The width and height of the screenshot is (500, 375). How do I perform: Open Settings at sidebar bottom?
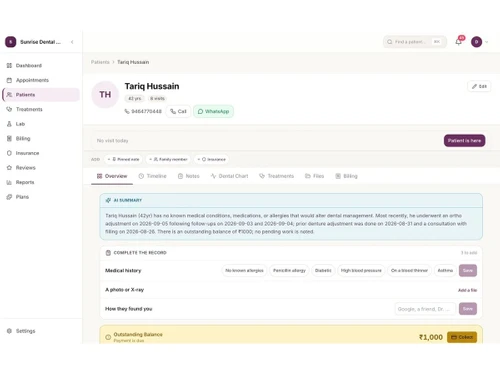coord(40,331)
